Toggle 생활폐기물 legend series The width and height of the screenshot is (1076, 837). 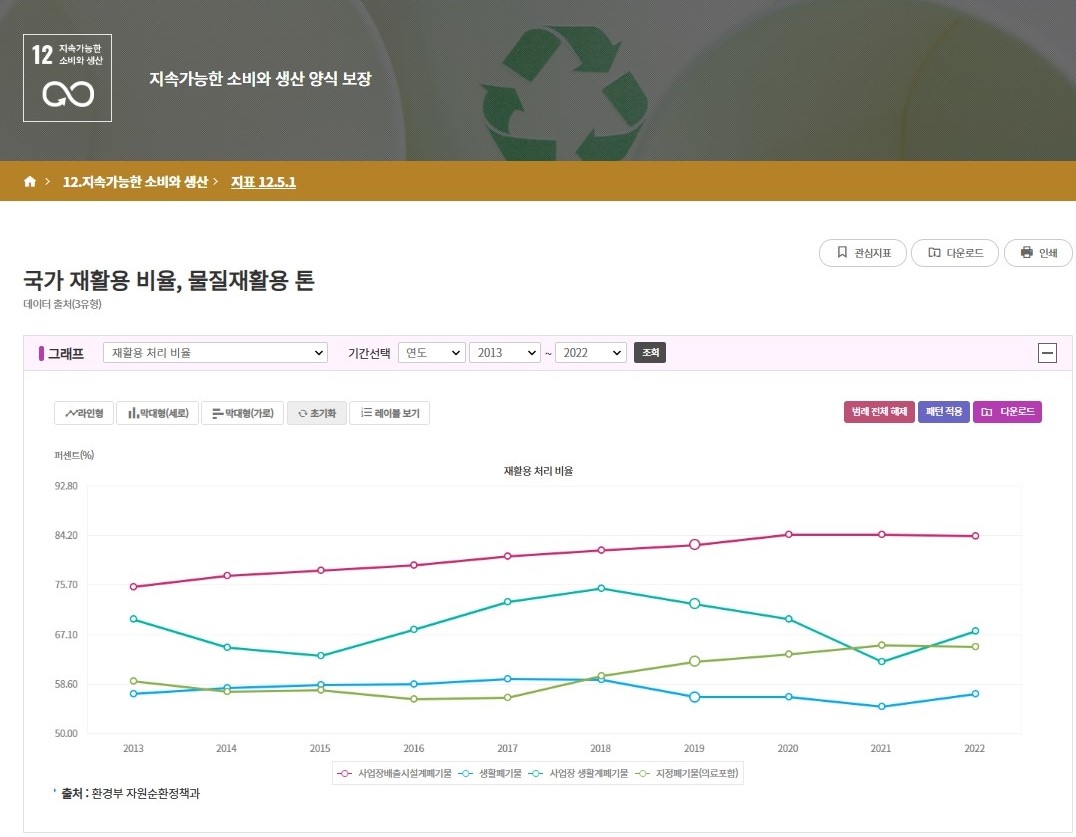[492, 773]
